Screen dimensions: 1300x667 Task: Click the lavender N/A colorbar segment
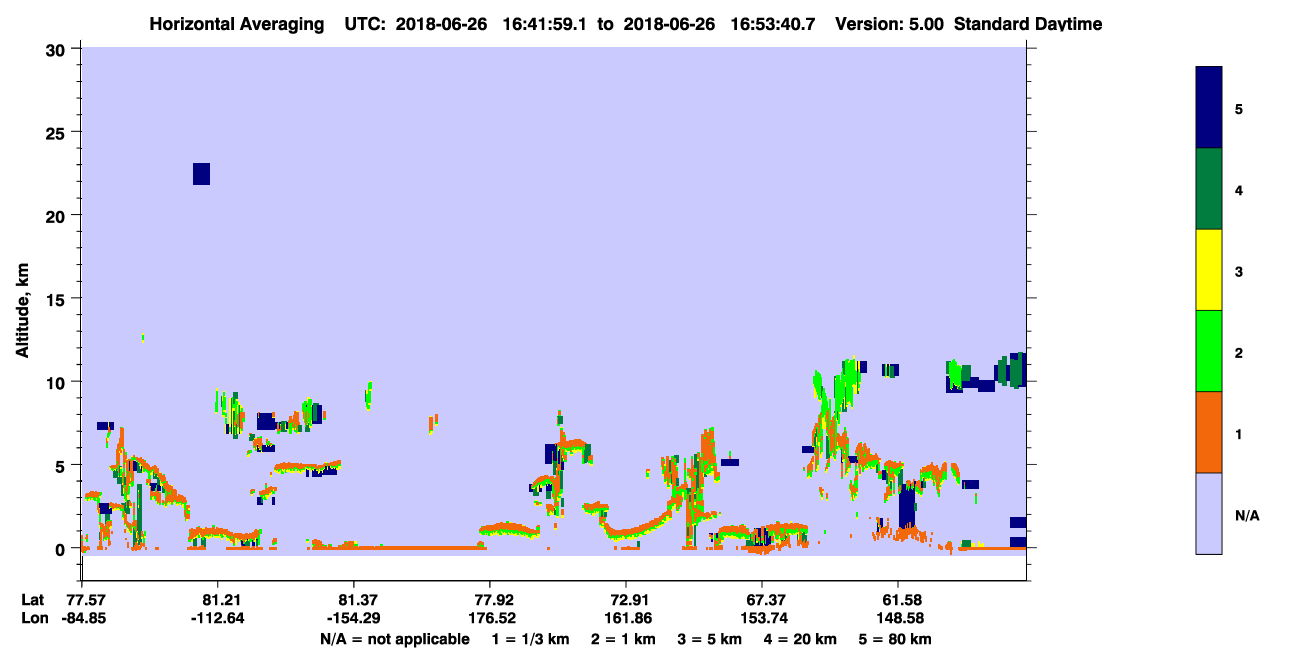tap(1209, 513)
